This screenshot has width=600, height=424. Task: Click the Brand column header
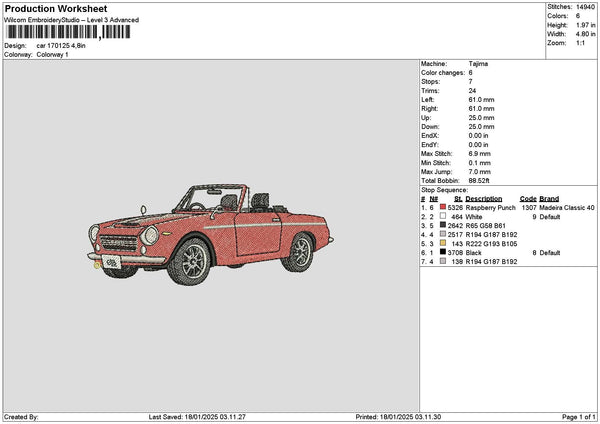549,198
